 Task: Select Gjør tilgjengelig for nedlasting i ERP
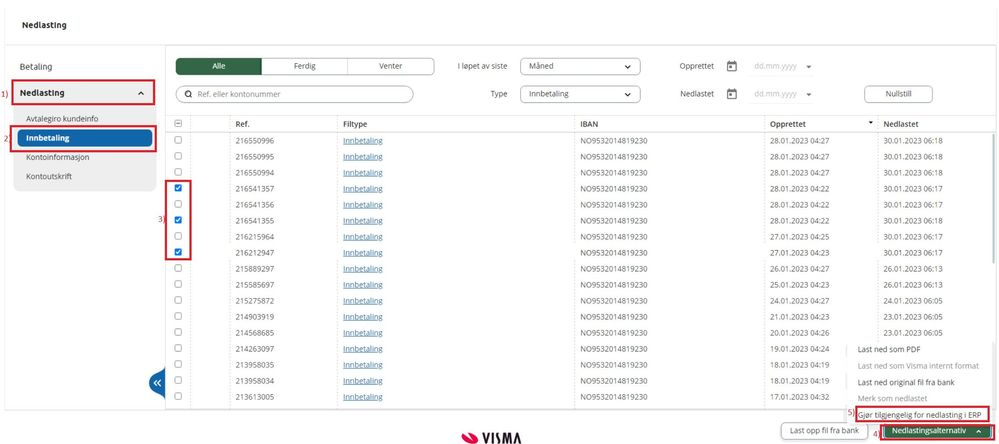click(922, 414)
